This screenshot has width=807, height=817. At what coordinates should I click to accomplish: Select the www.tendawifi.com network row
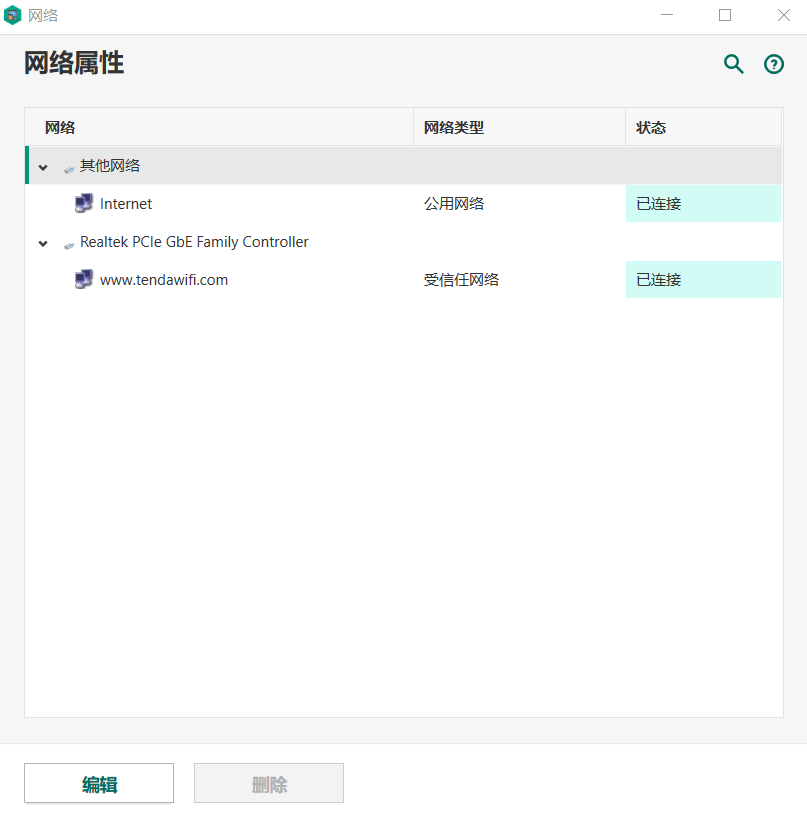tap(404, 280)
